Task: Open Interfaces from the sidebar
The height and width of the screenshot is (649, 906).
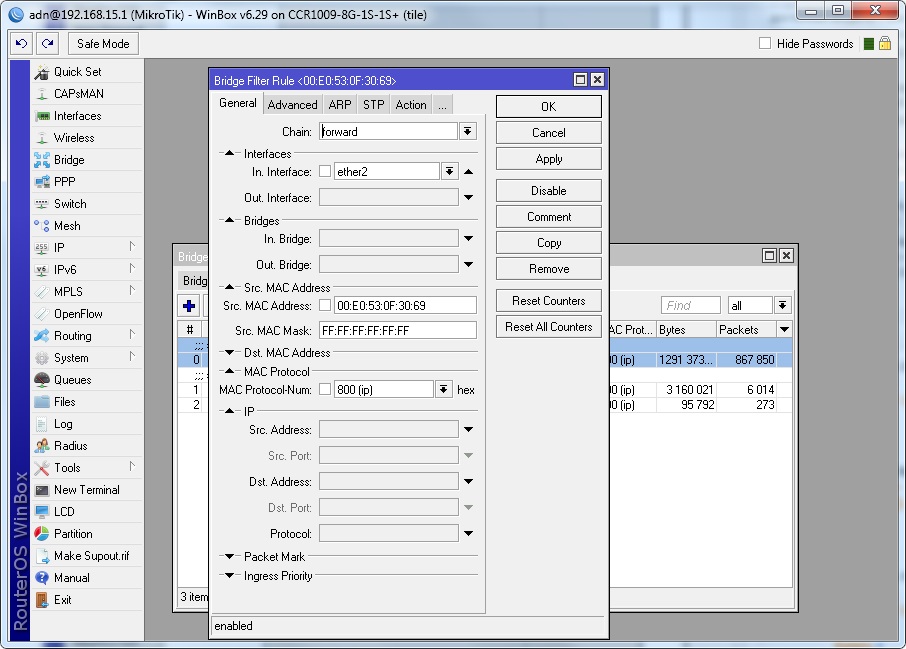Action: pyautogui.click(x=77, y=116)
